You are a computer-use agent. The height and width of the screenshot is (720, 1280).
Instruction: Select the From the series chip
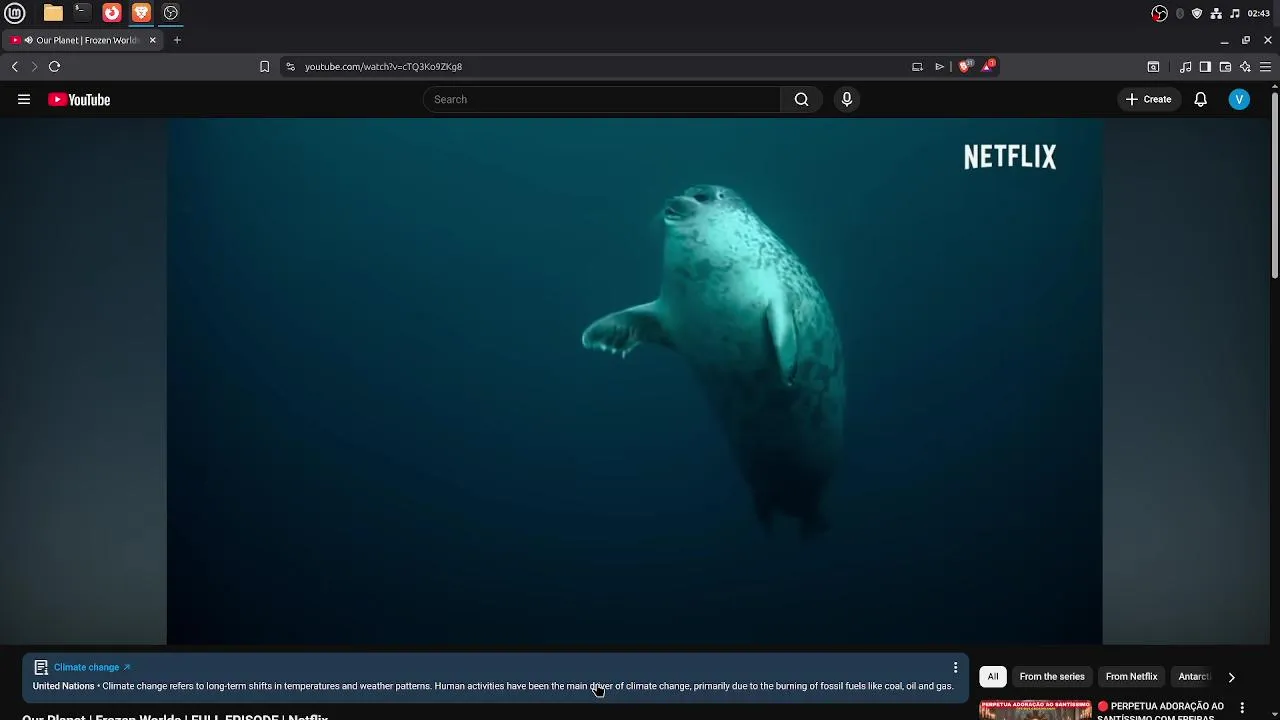click(x=1052, y=677)
